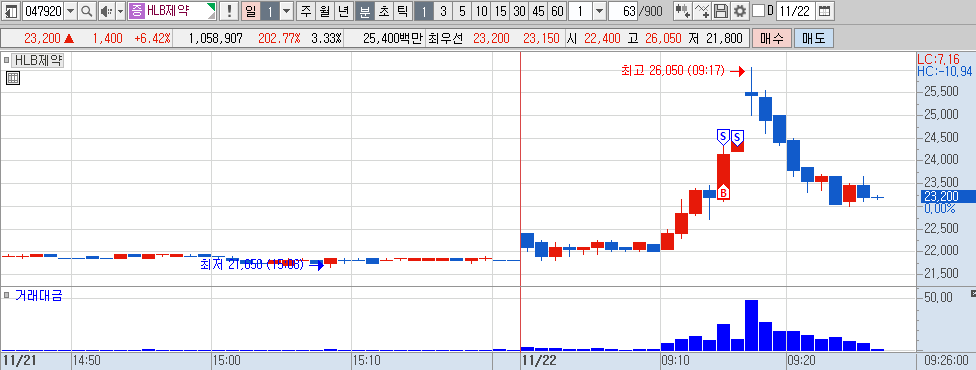Click the 매수 buy button
This screenshot has width=976, height=370.
[772, 39]
